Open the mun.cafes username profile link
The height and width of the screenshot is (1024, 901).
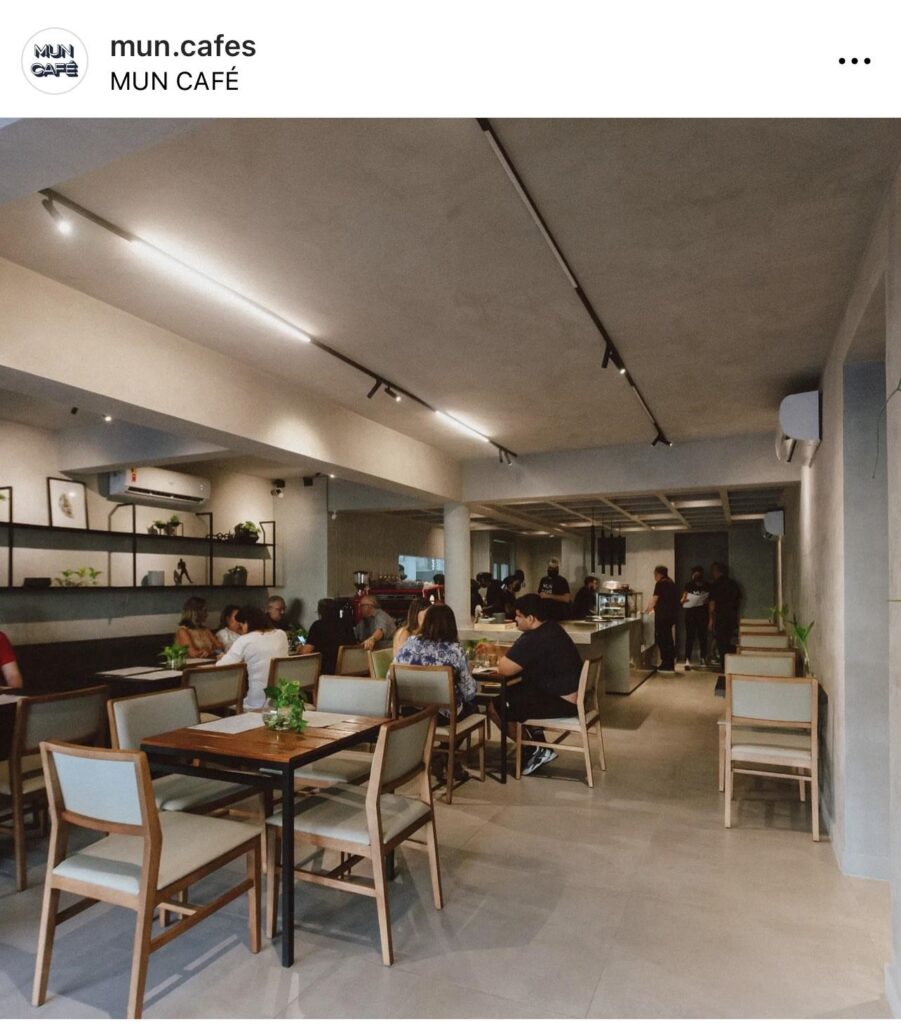click(x=183, y=46)
